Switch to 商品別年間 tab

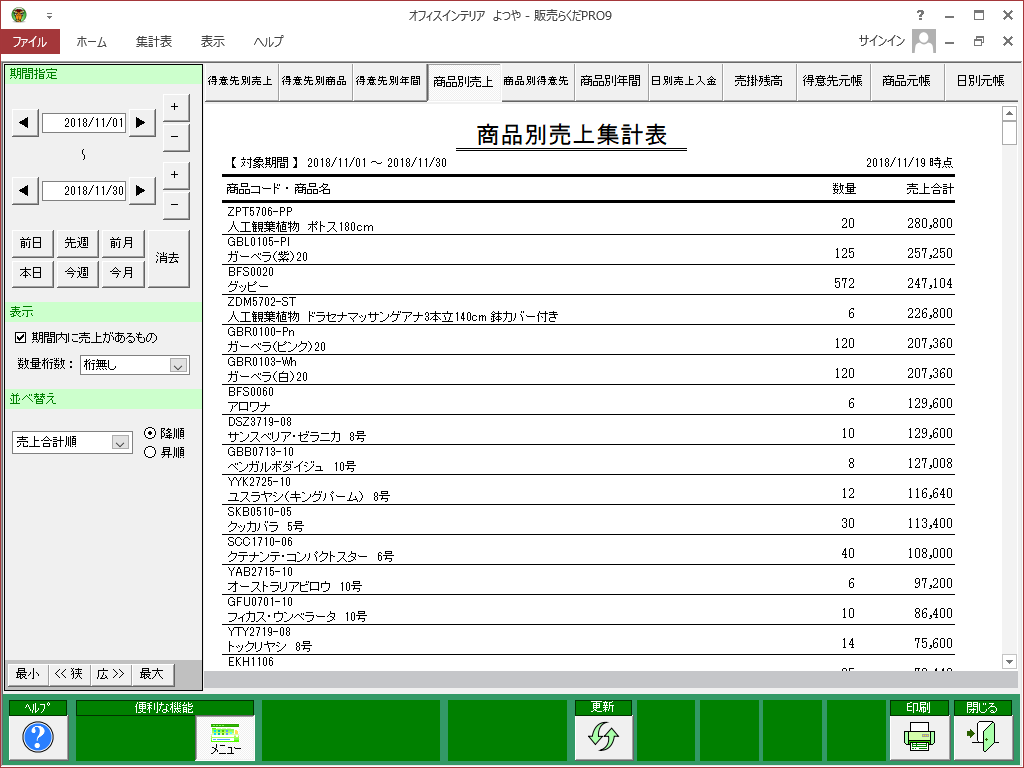[611, 82]
